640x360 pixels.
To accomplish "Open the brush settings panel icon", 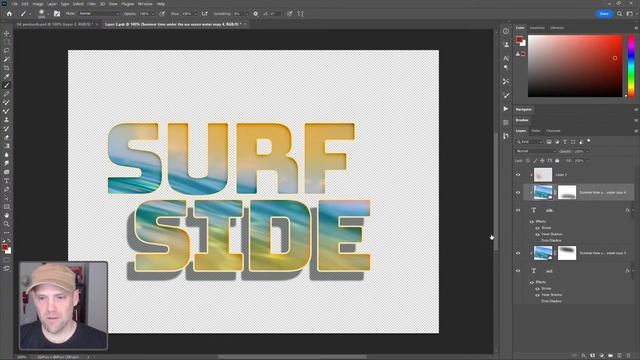I will click(57, 13).
